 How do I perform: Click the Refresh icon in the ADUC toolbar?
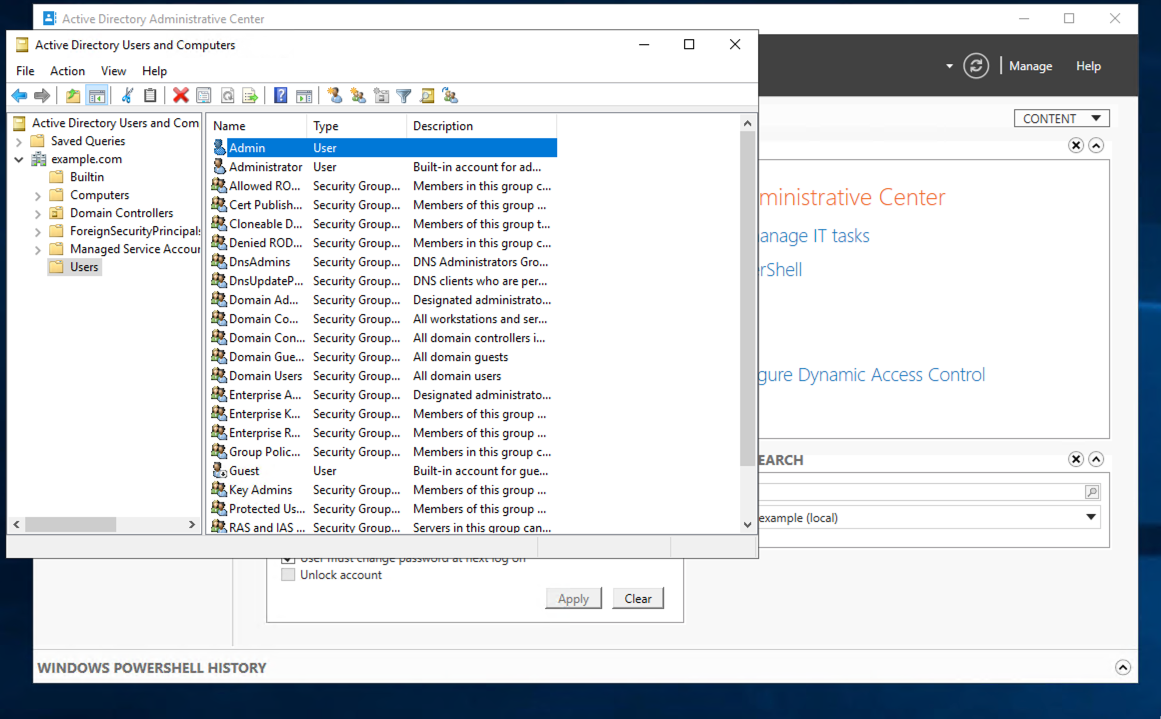[x=227, y=96]
